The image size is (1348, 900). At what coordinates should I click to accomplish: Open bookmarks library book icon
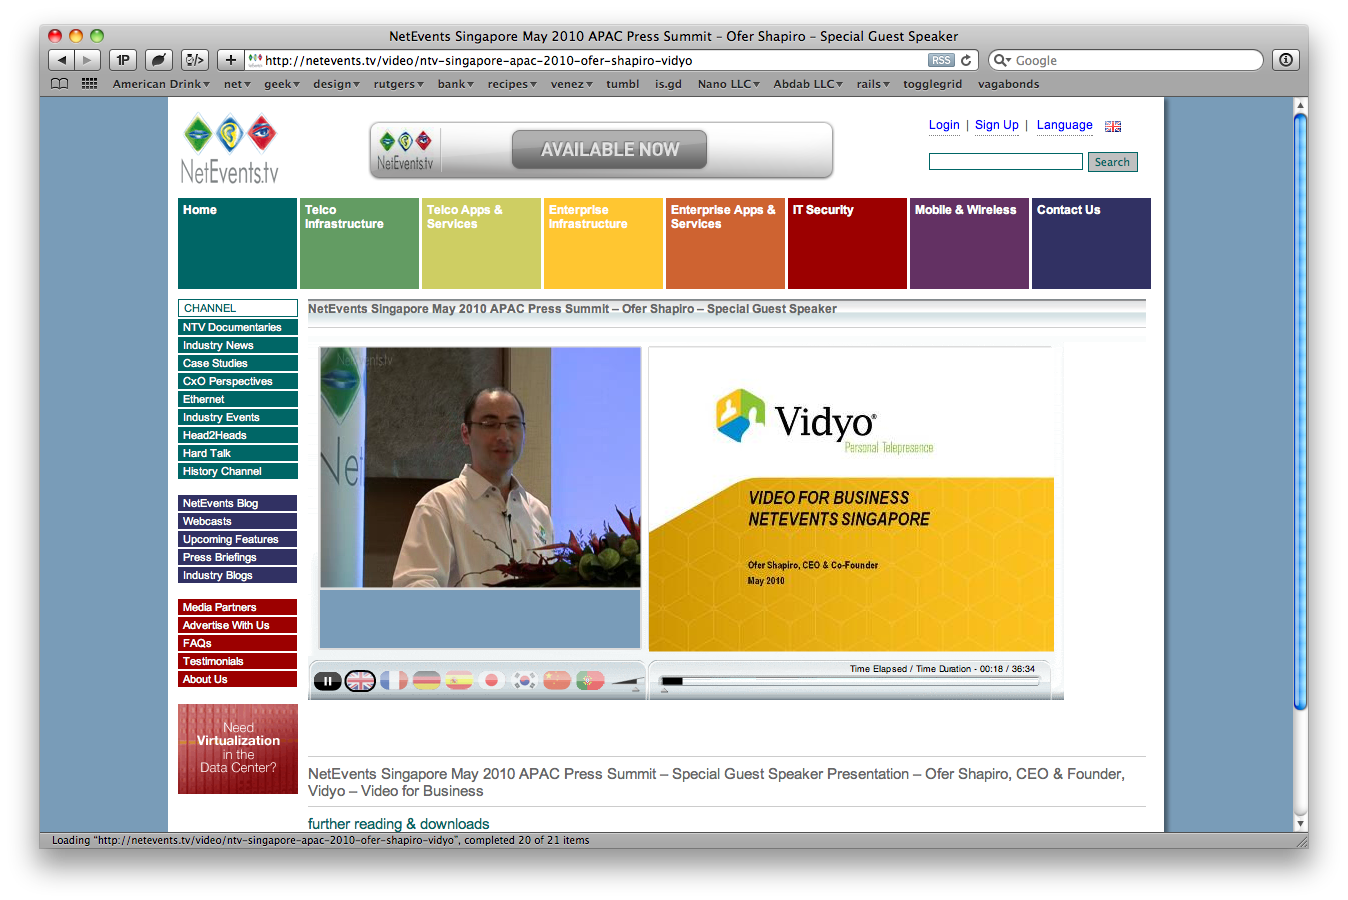tap(60, 84)
